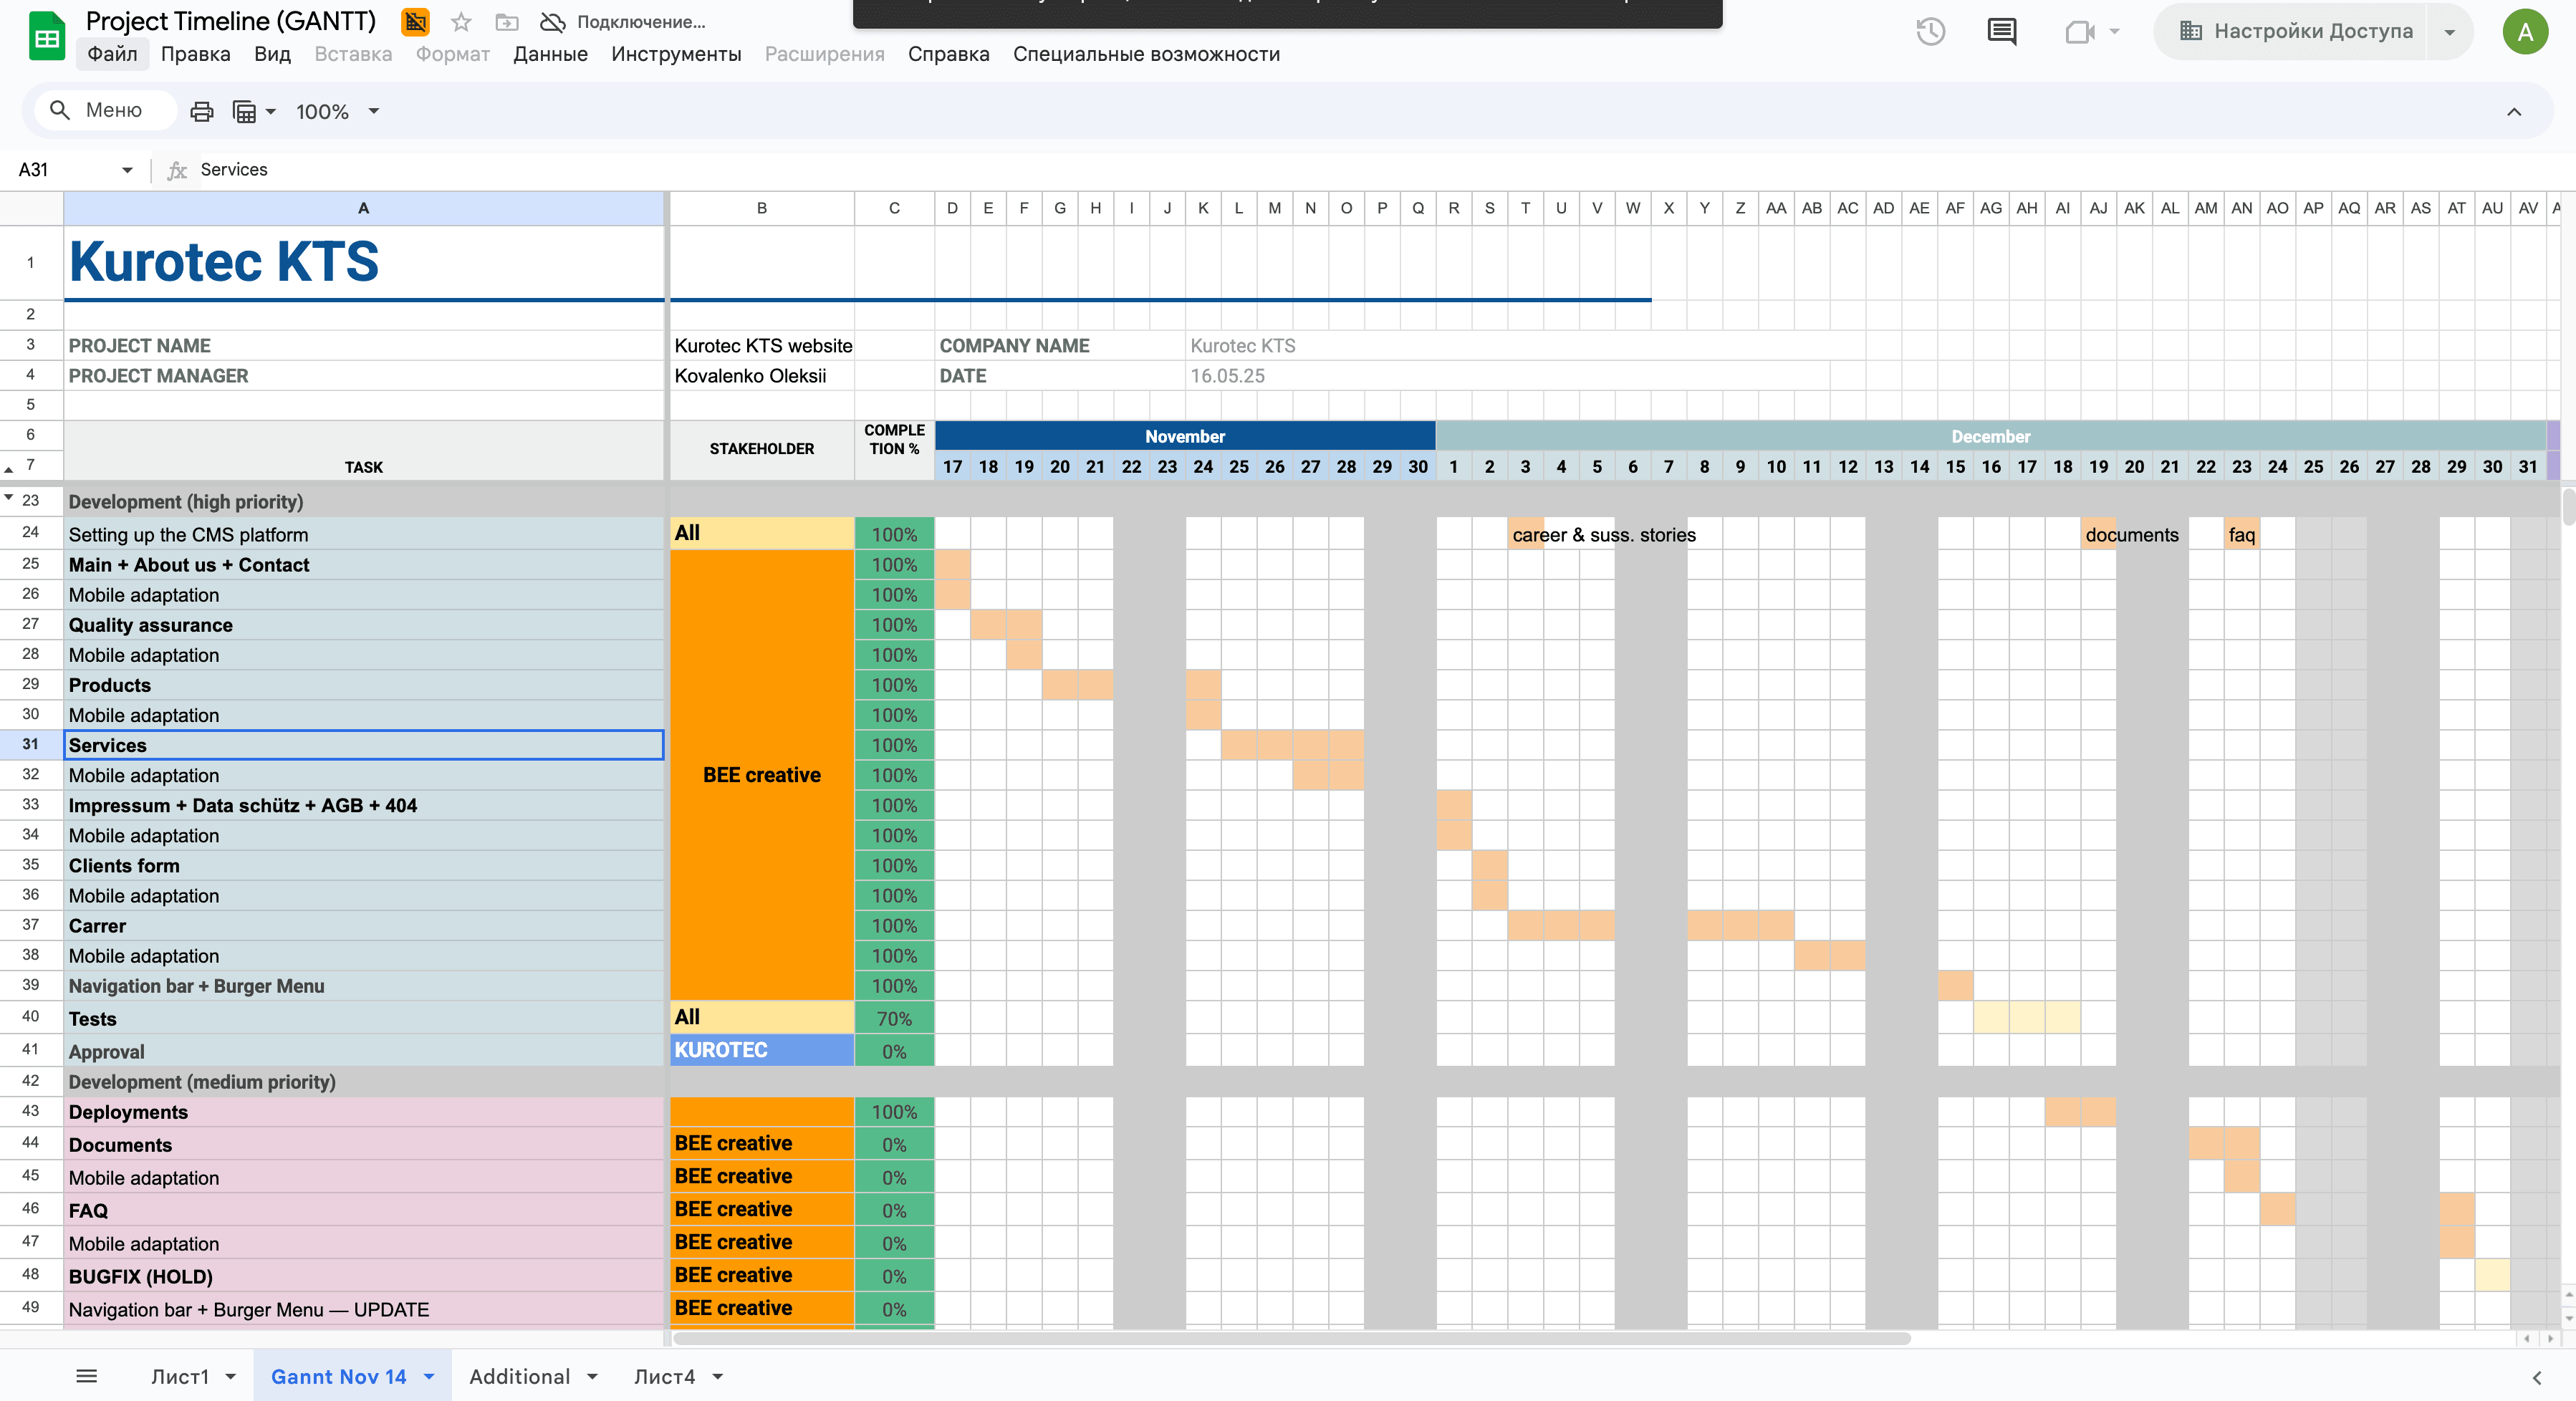Viewport: 2576px width, 1401px height.
Task: Click the move-to-folder icon
Action: tap(506, 21)
